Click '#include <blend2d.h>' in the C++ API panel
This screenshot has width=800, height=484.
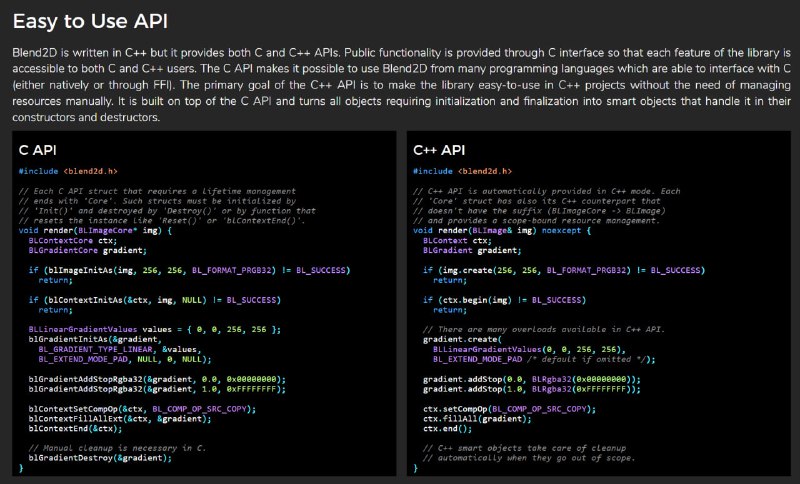(463, 171)
